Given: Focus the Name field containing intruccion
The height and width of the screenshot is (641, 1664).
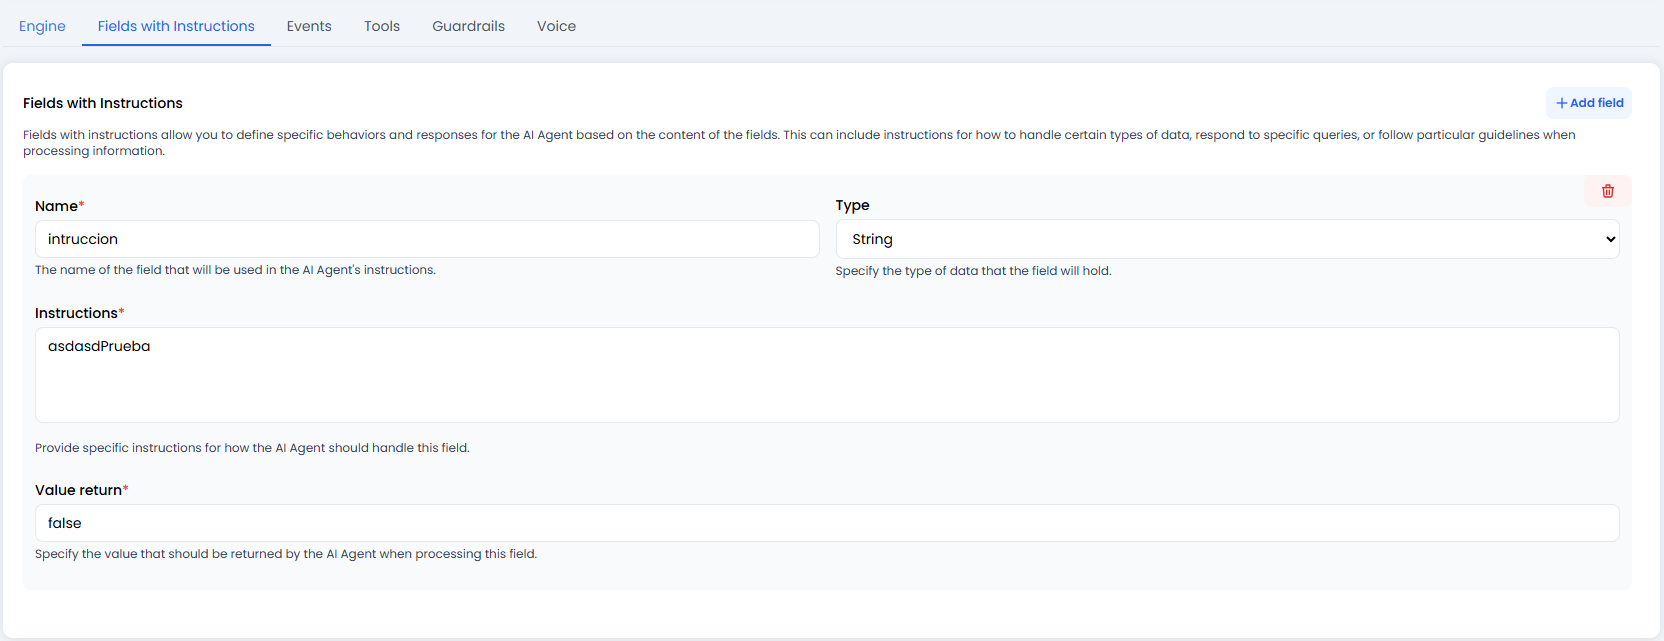Looking at the screenshot, I should coord(427,239).
